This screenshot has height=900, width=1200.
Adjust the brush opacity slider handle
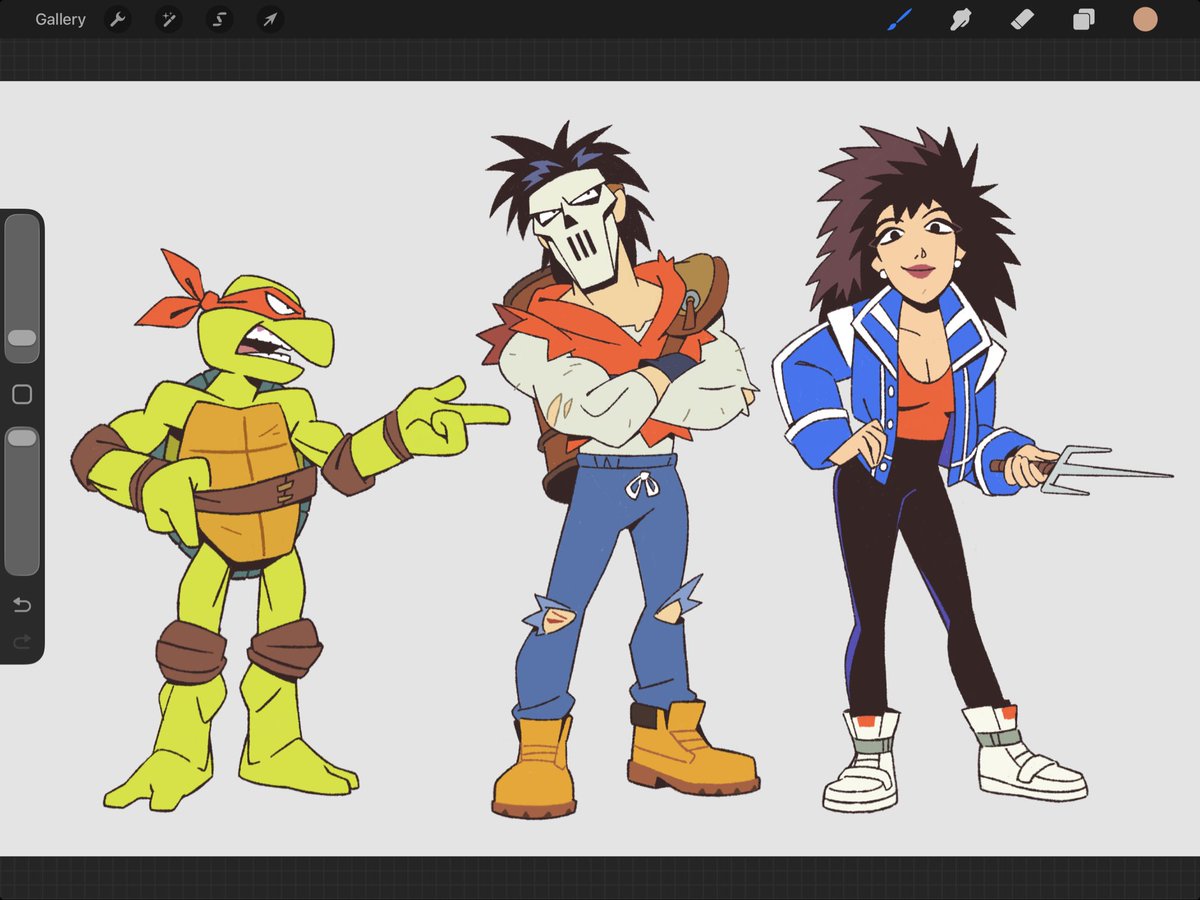tap(22, 438)
